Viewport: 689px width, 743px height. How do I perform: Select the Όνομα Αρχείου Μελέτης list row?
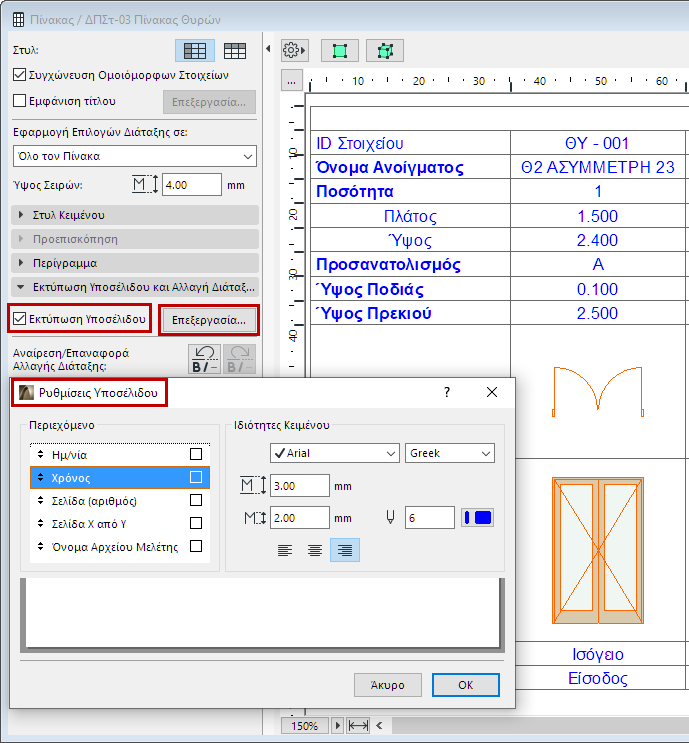pos(120,546)
